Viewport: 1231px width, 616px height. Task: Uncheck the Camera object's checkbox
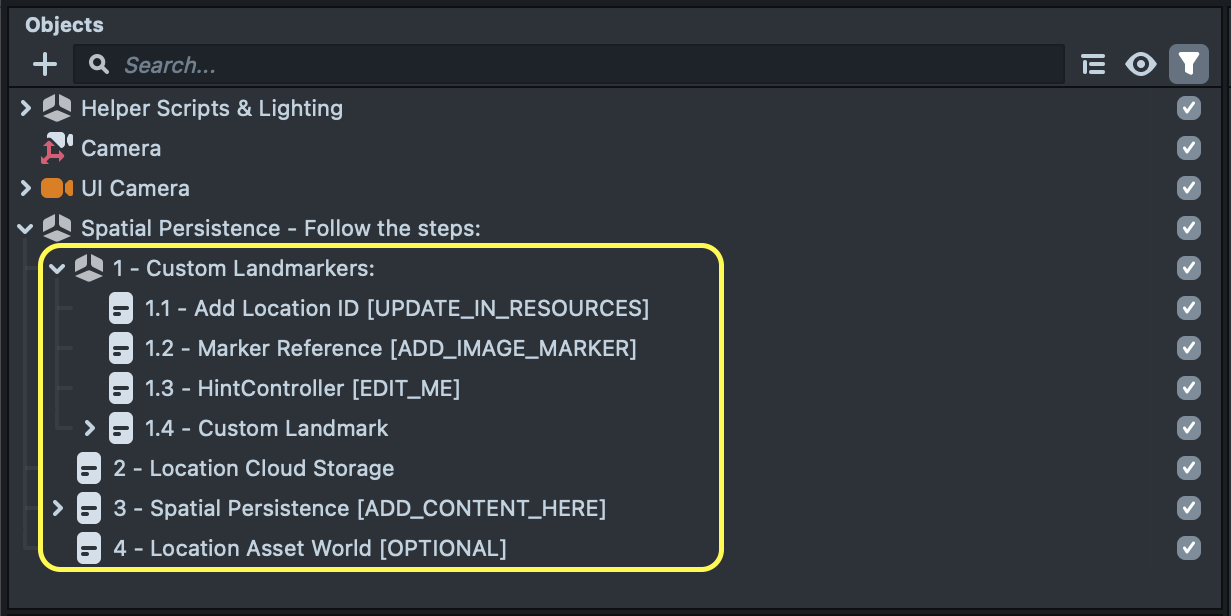pos(1188,148)
